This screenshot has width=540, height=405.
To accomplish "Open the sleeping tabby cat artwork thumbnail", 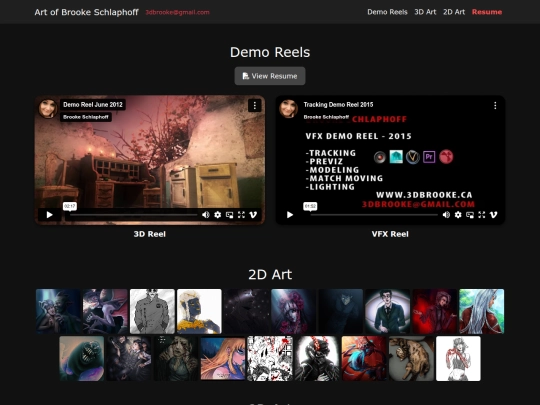I will [411, 359].
